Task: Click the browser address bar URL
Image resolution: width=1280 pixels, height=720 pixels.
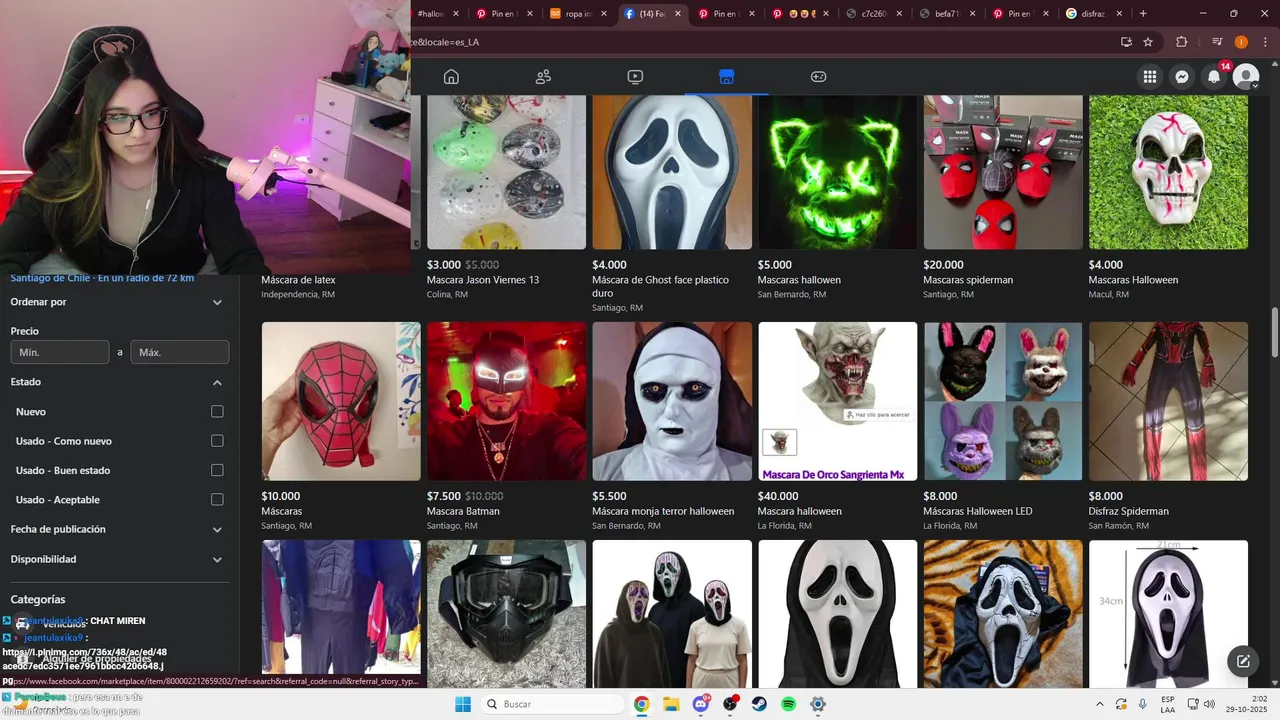Action: tap(760, 42)
